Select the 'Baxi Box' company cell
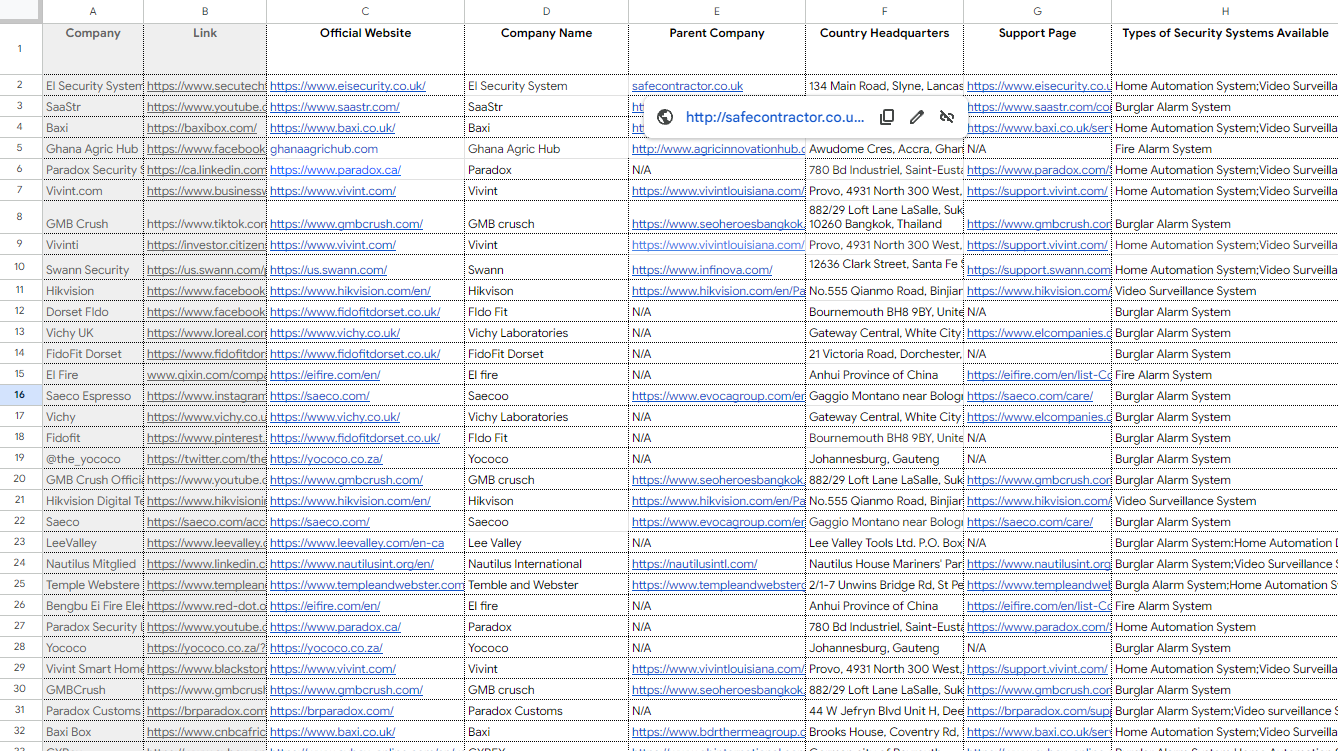The image size is (1338, 751). coord(93,732)
